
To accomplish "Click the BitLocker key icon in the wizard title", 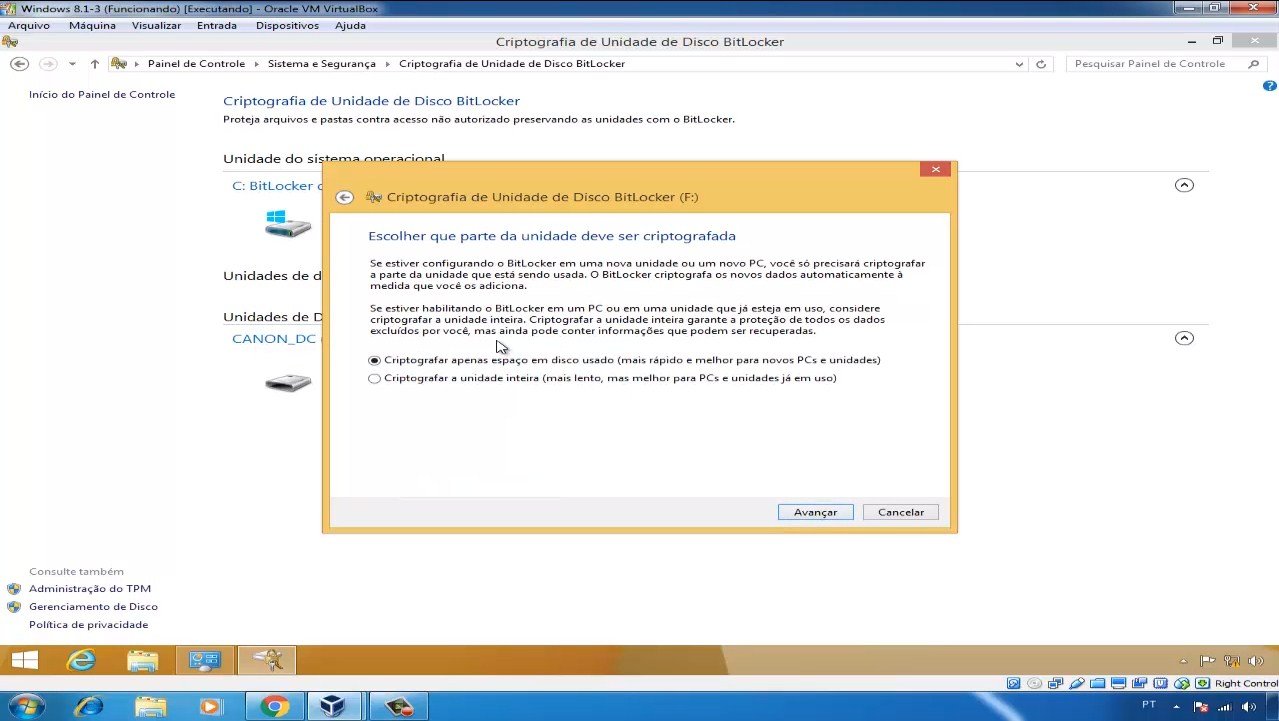I will (374, 197).
